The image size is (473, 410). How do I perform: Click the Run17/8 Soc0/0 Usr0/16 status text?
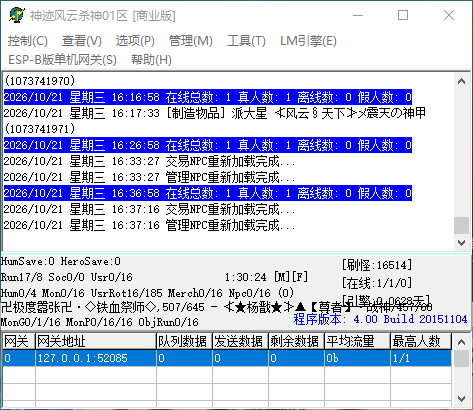point(67,277)
